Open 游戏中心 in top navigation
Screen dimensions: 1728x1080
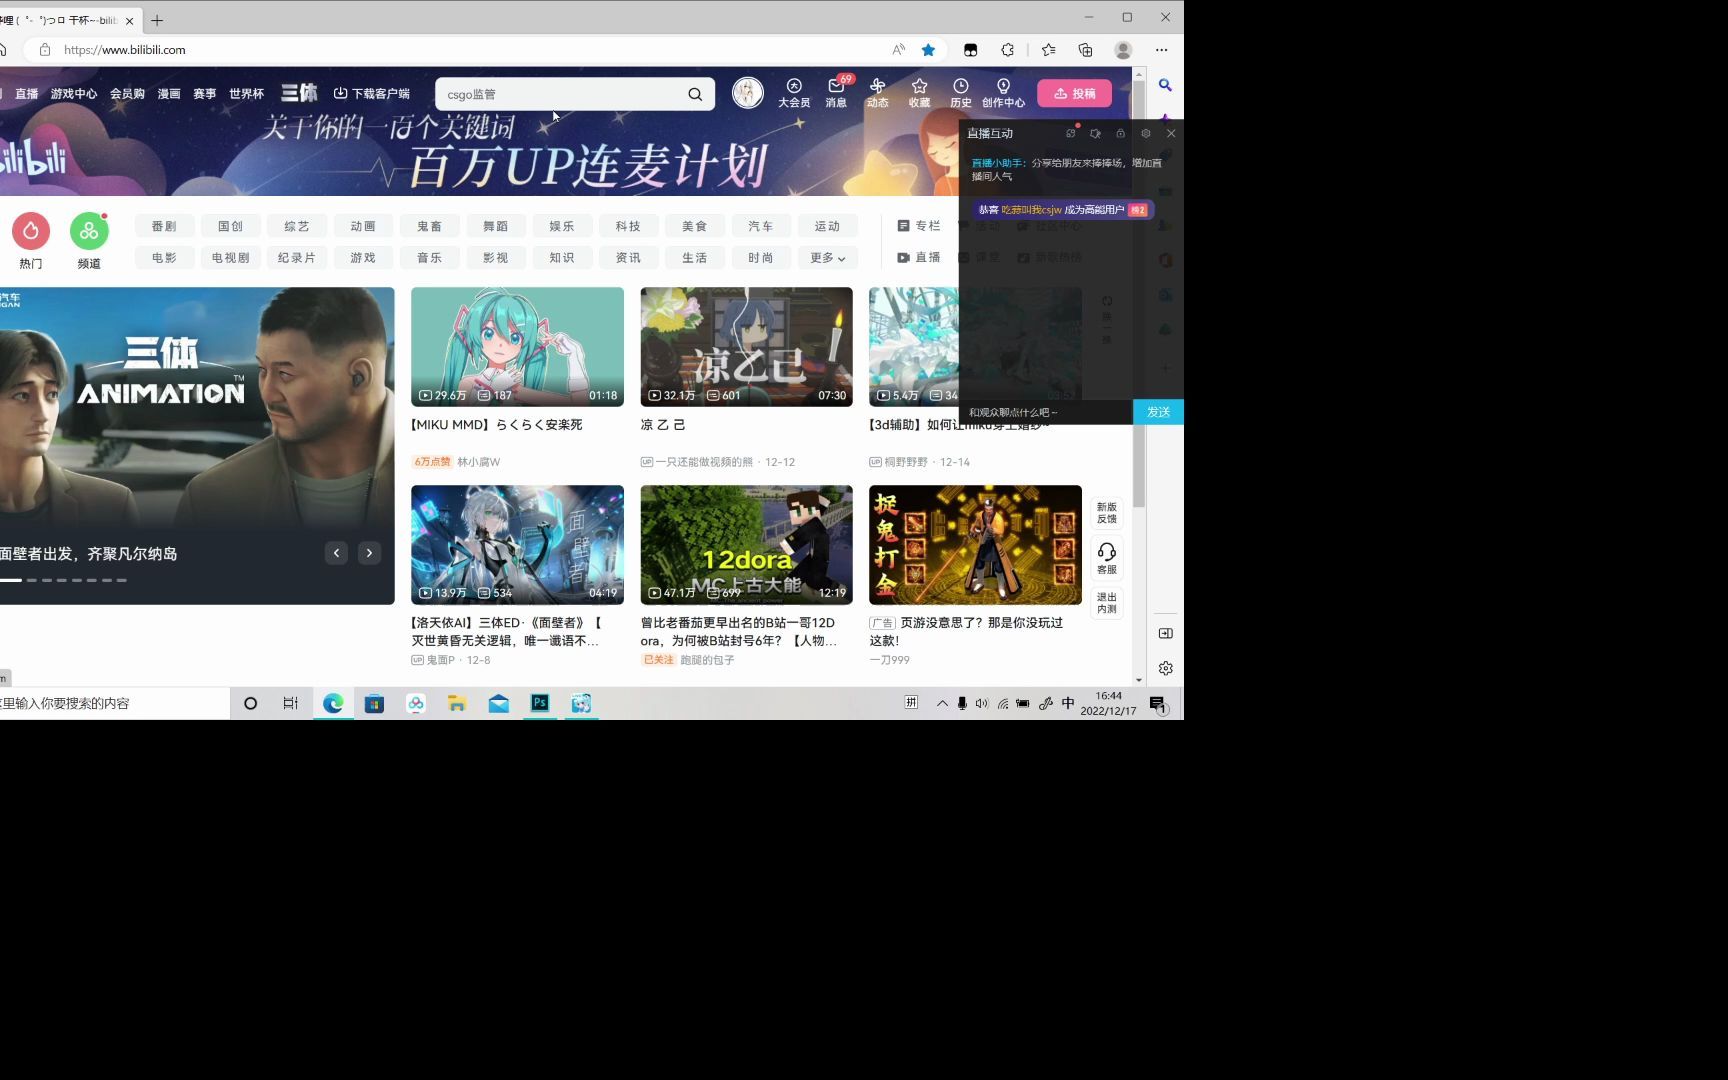74,94
